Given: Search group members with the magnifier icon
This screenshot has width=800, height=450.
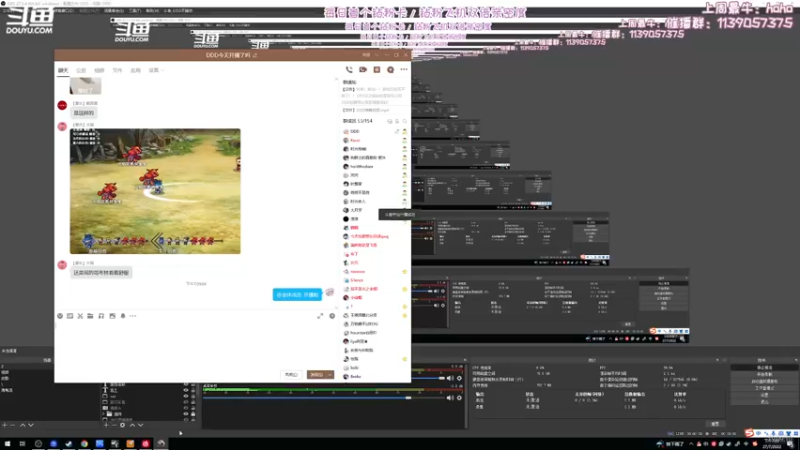Looking at the screenshot, I should [405, 121].
